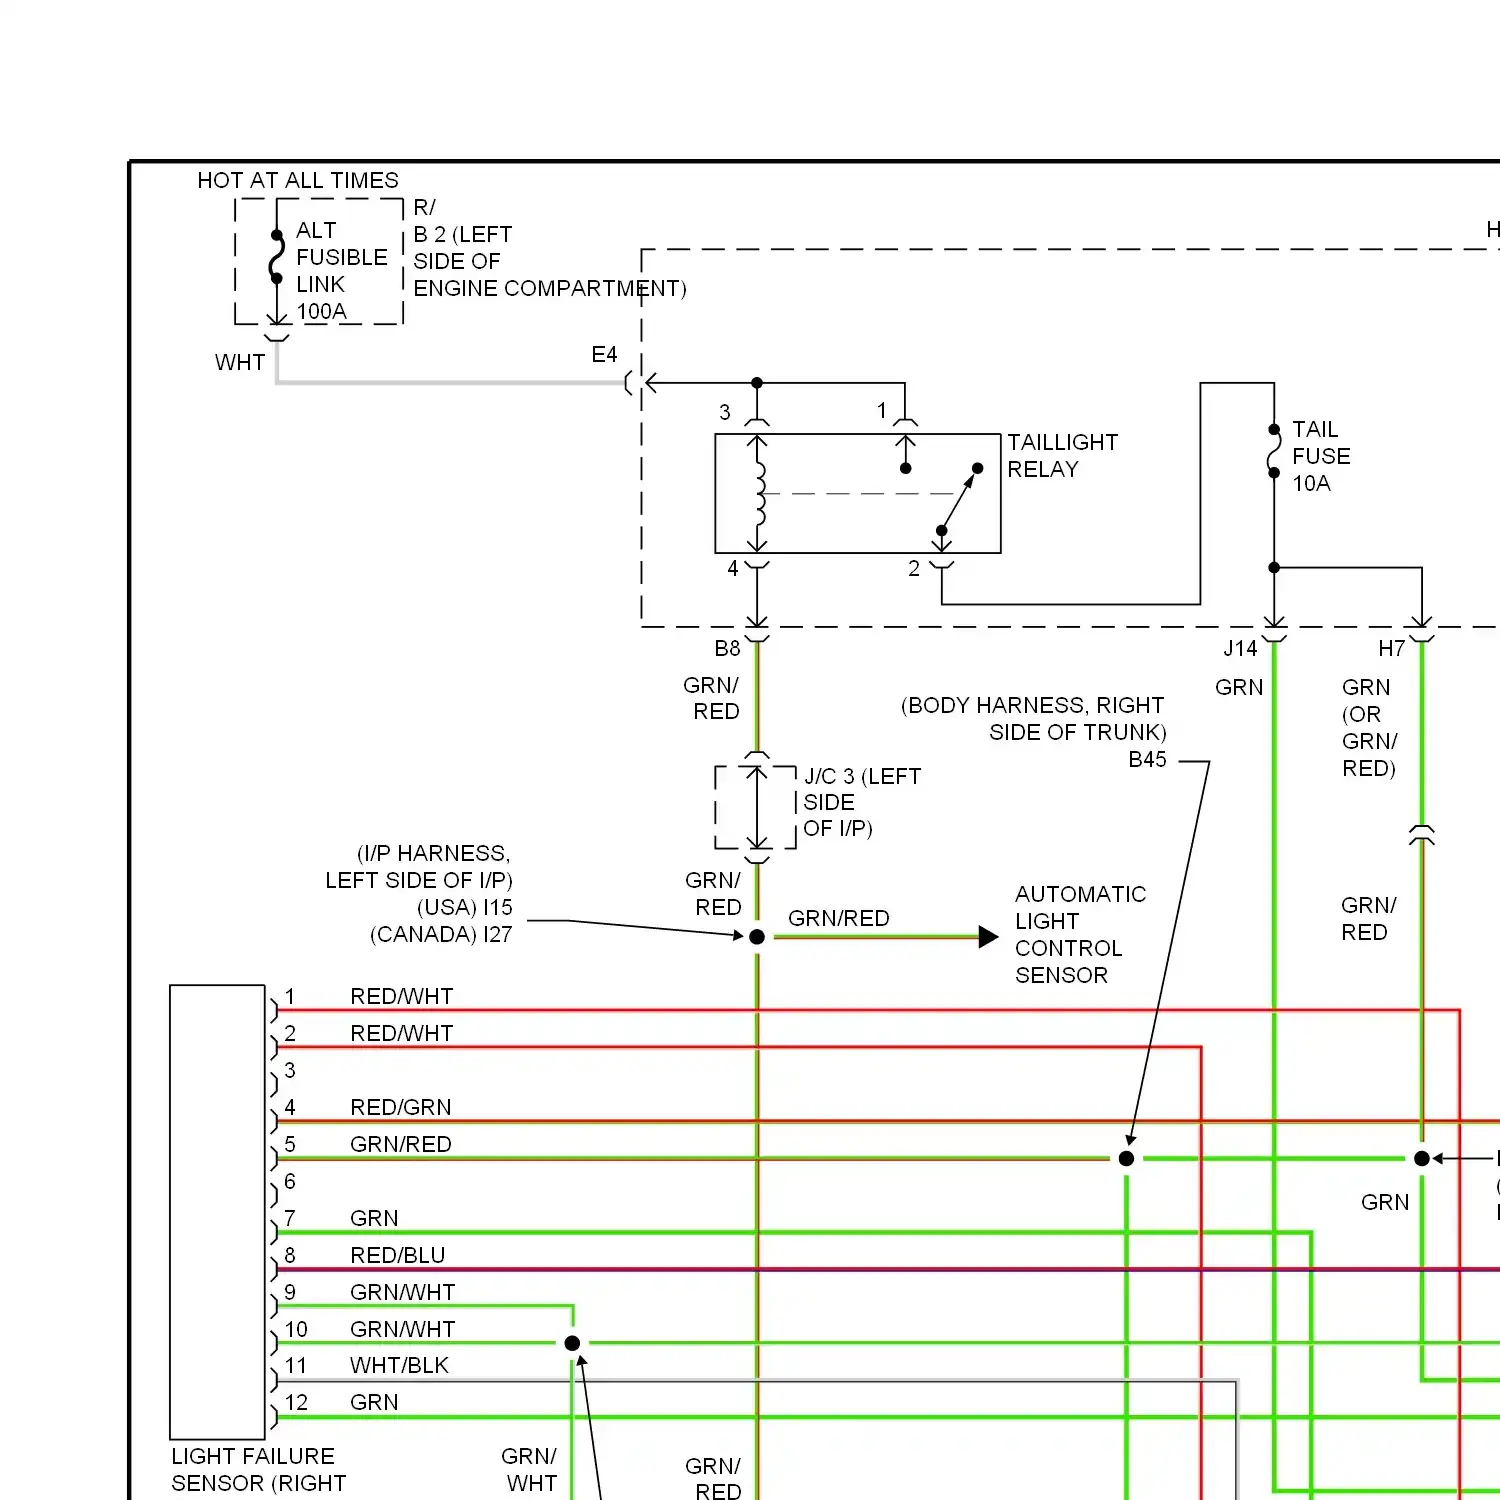
Task: Click the LIGHT FAILURE SENSOR label
Action: 258,1470
